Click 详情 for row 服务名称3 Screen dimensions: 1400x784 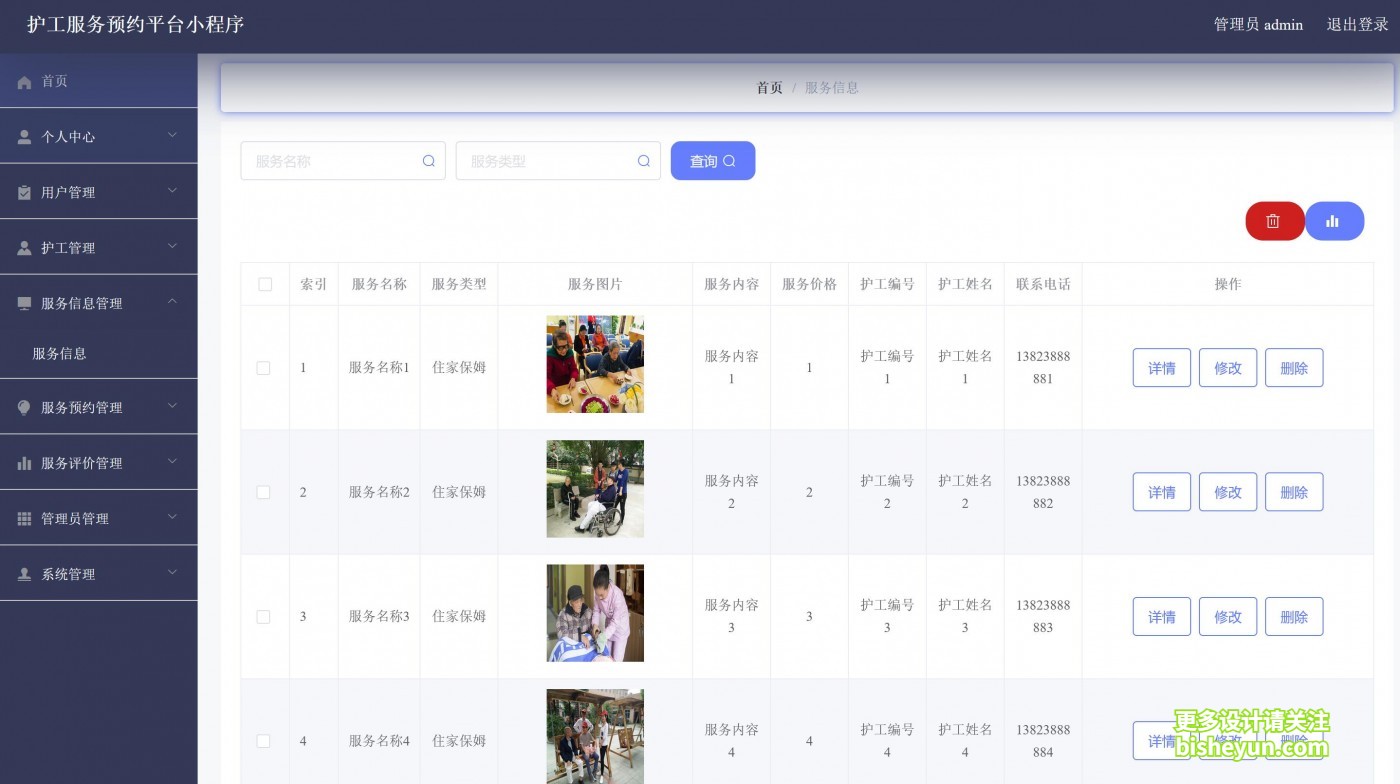(x=1162, y=617)
